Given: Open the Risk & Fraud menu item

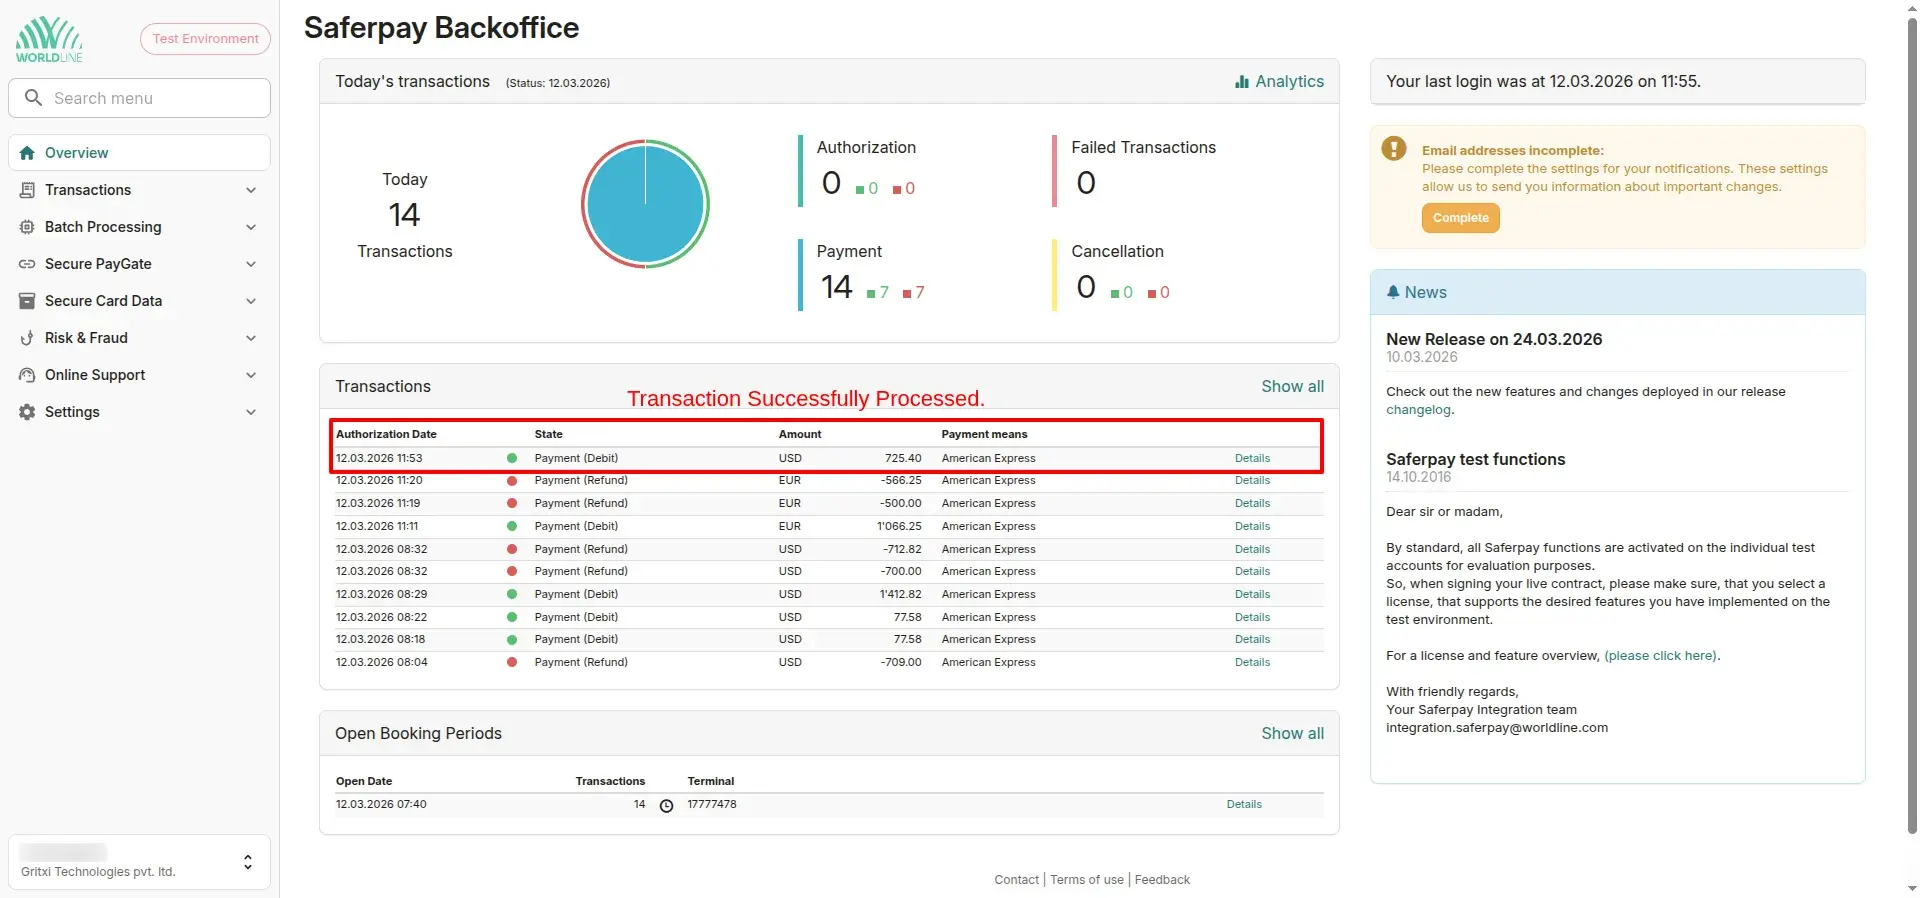Looking at the screenshot, I should tap(139, 338).
